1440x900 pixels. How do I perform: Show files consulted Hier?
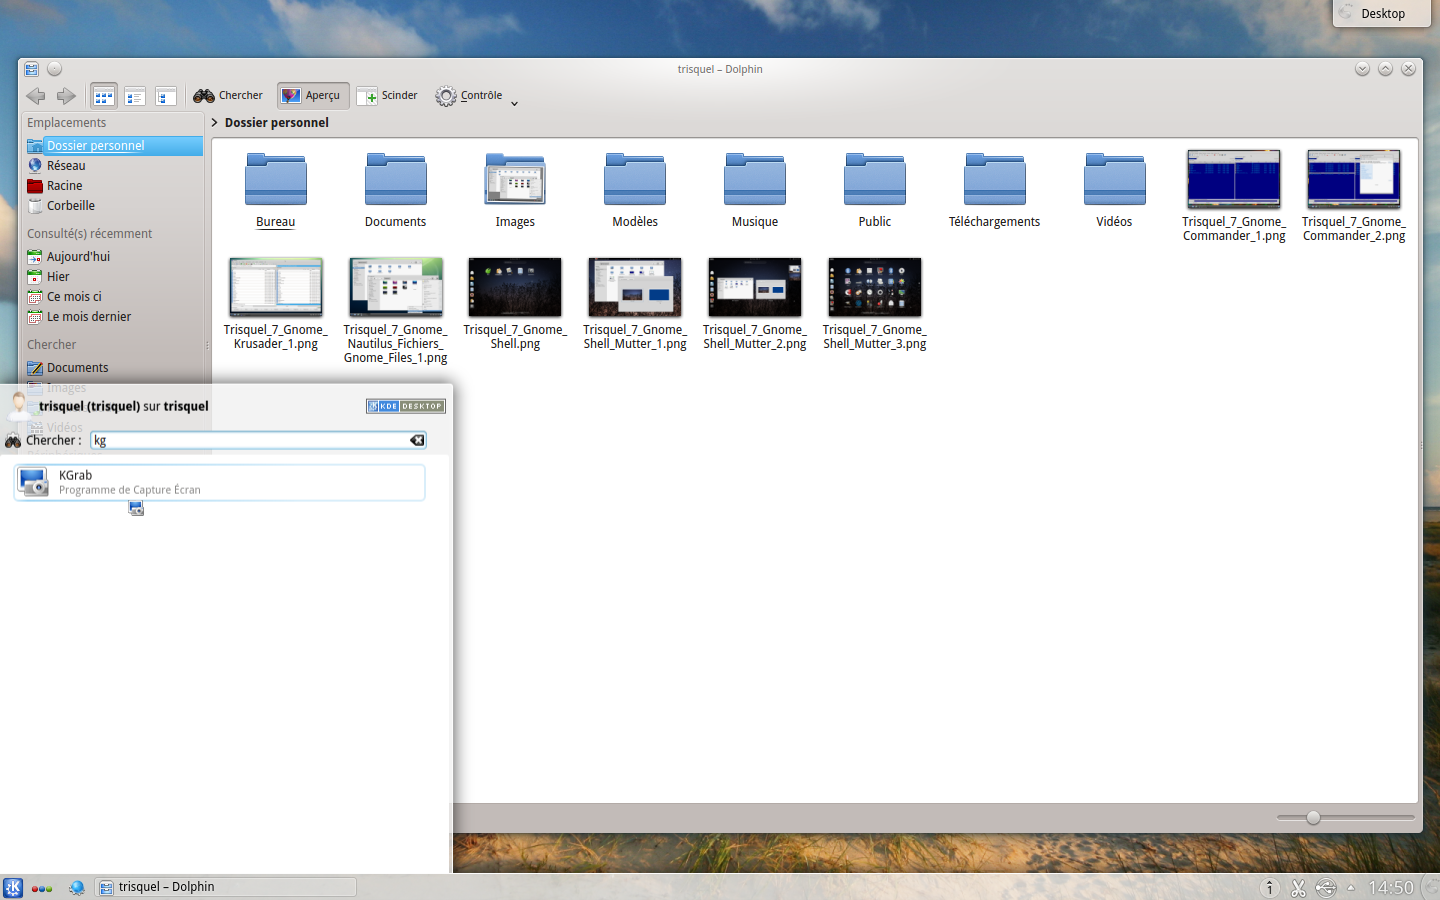click(113, 277)
